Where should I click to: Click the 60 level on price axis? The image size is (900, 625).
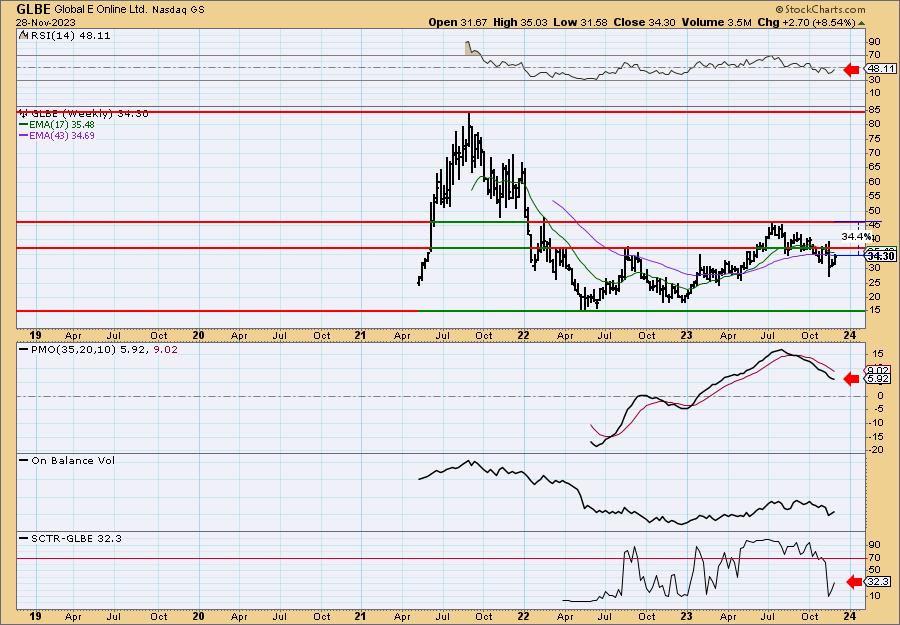coord(874,181)
